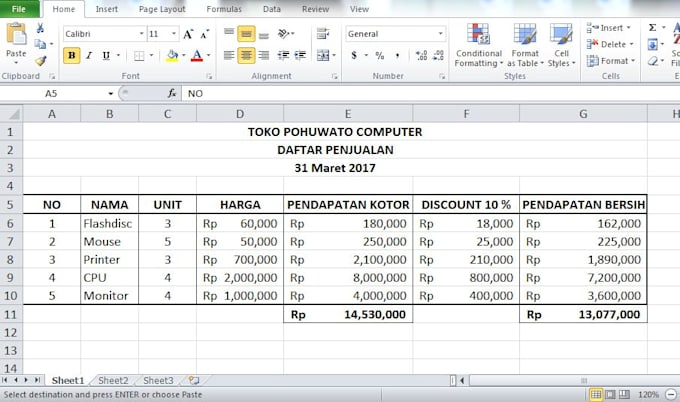Click the Wrap Text icon

[x=323, y=33]
